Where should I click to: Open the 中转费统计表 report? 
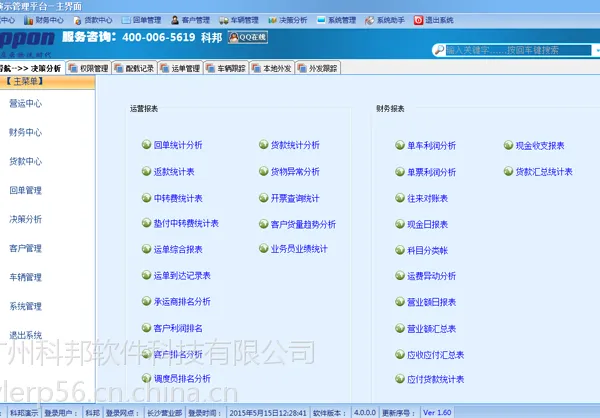(178, 198)
